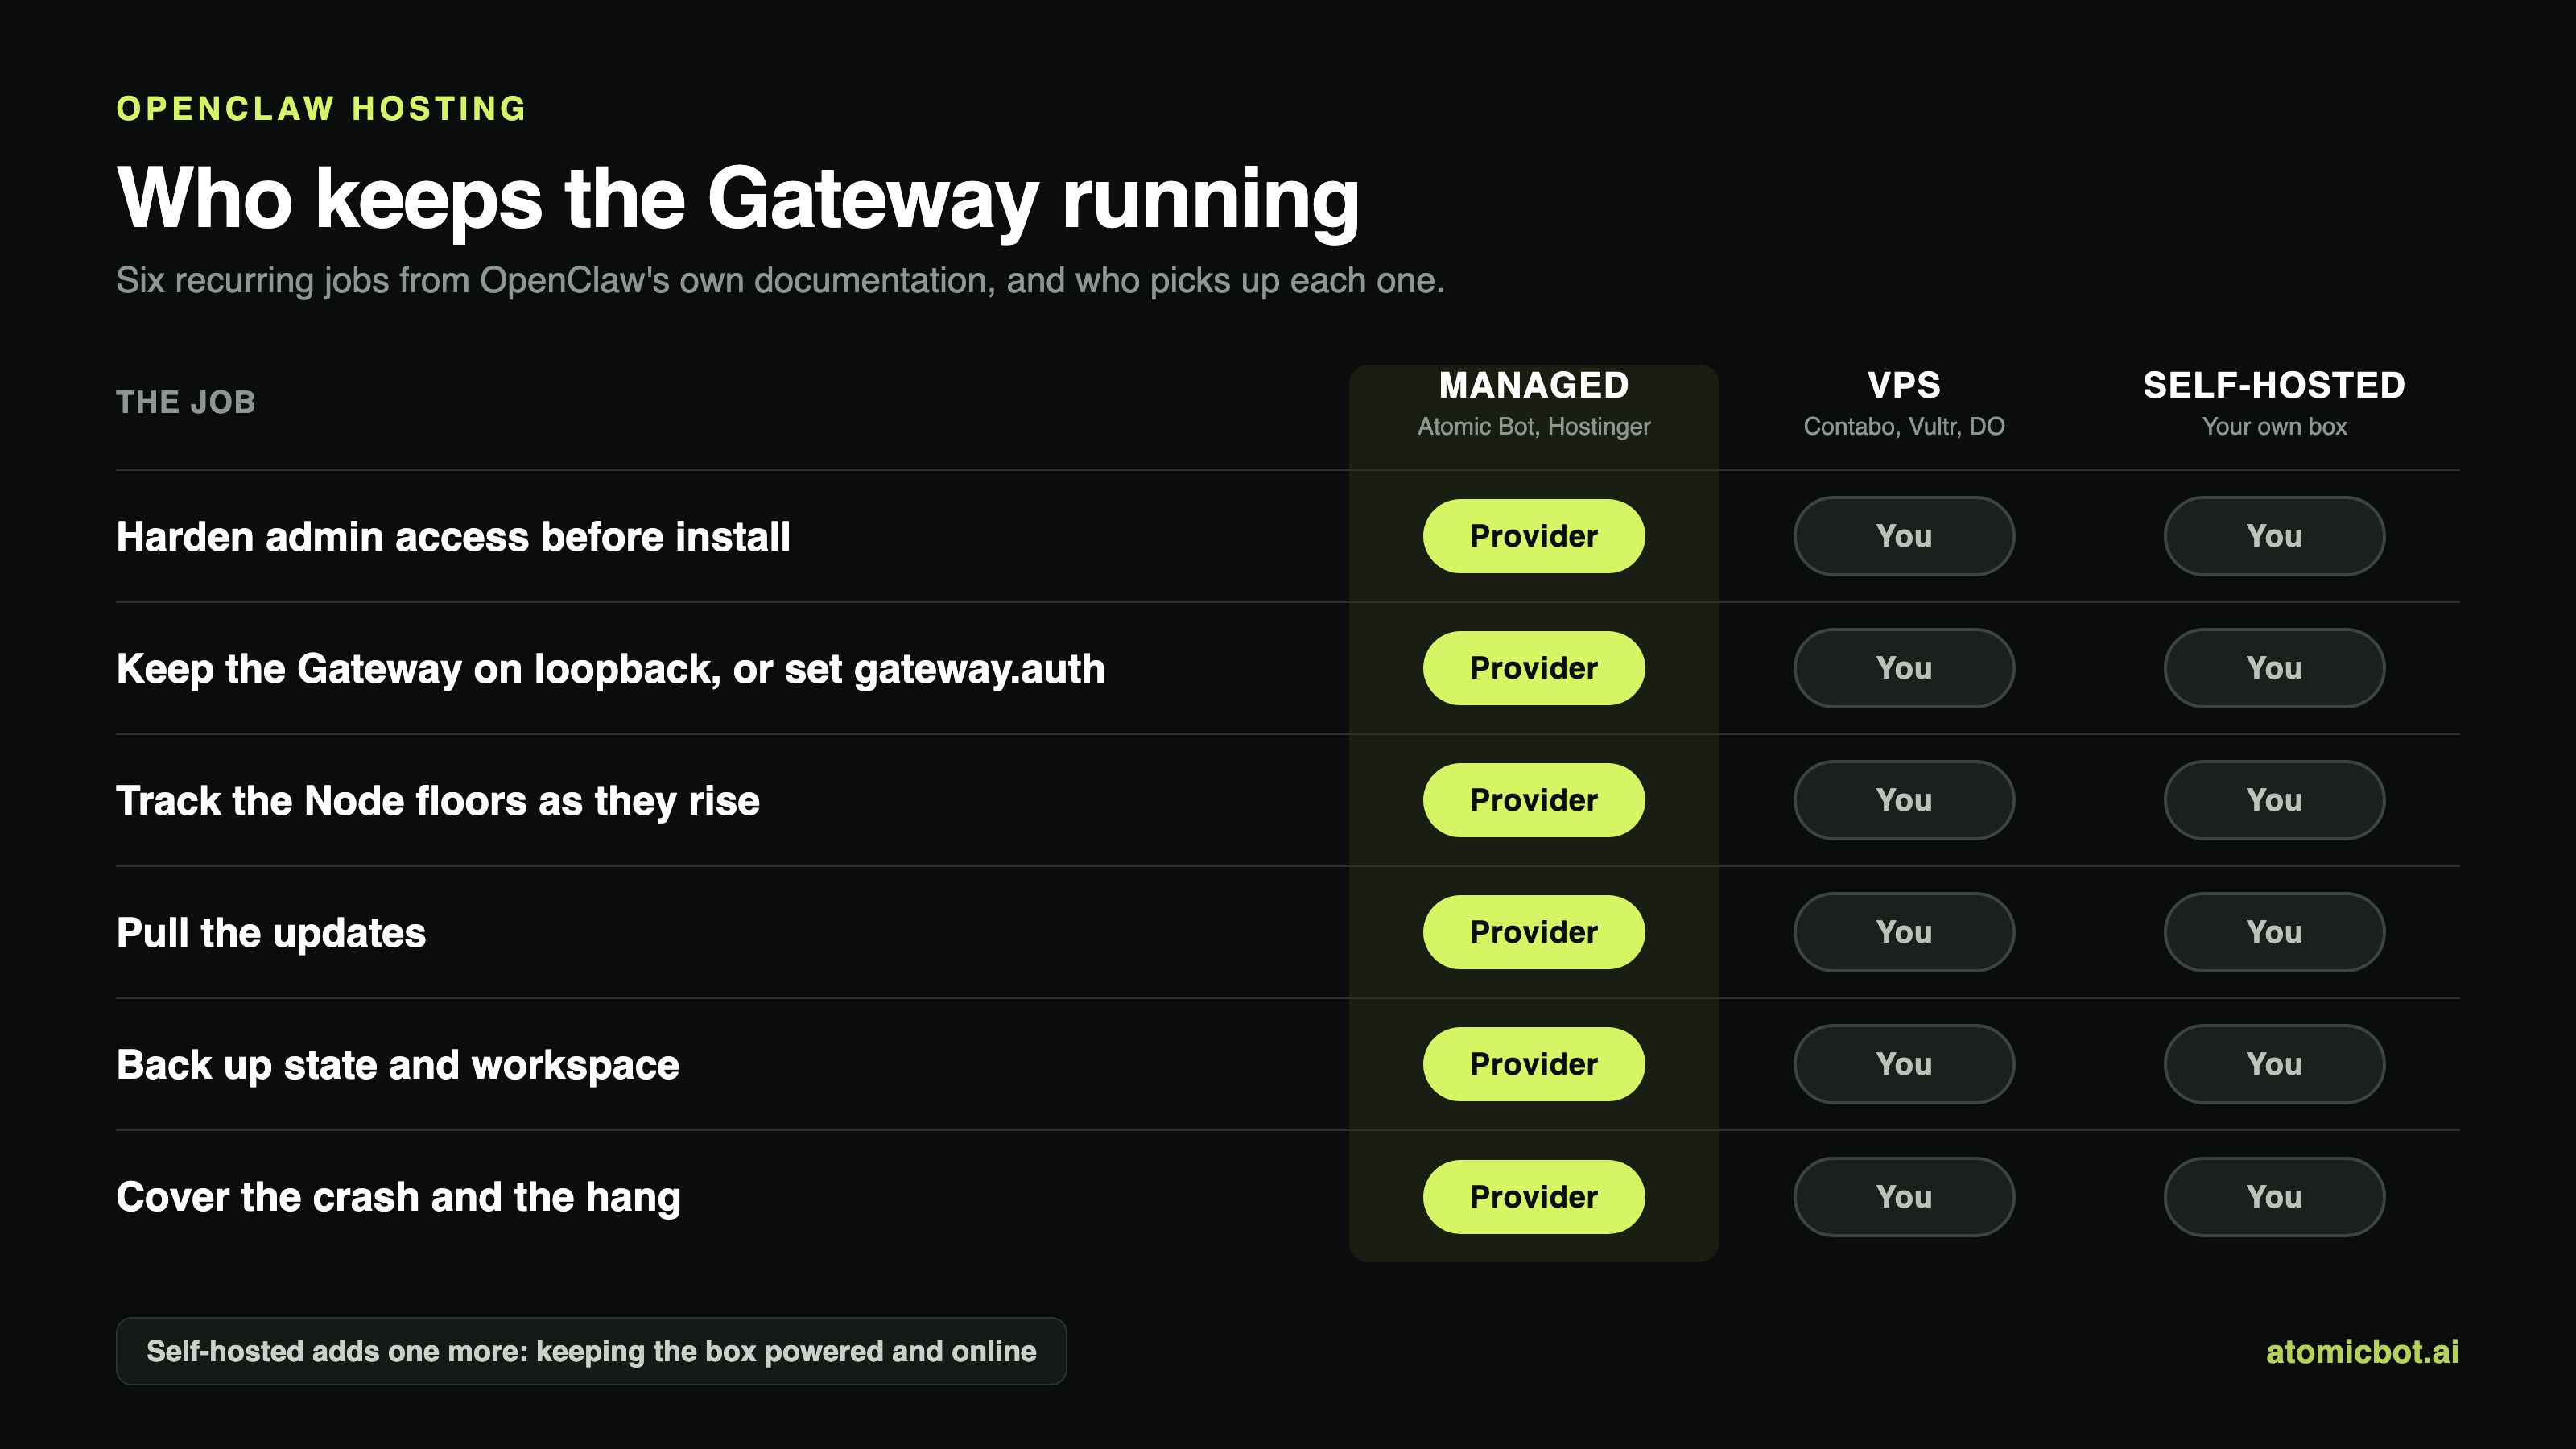The image size is (2576, 1449).
Task: Click Back up state and workspace row label
Action: pyautogui.click(x=398, y=1065)
